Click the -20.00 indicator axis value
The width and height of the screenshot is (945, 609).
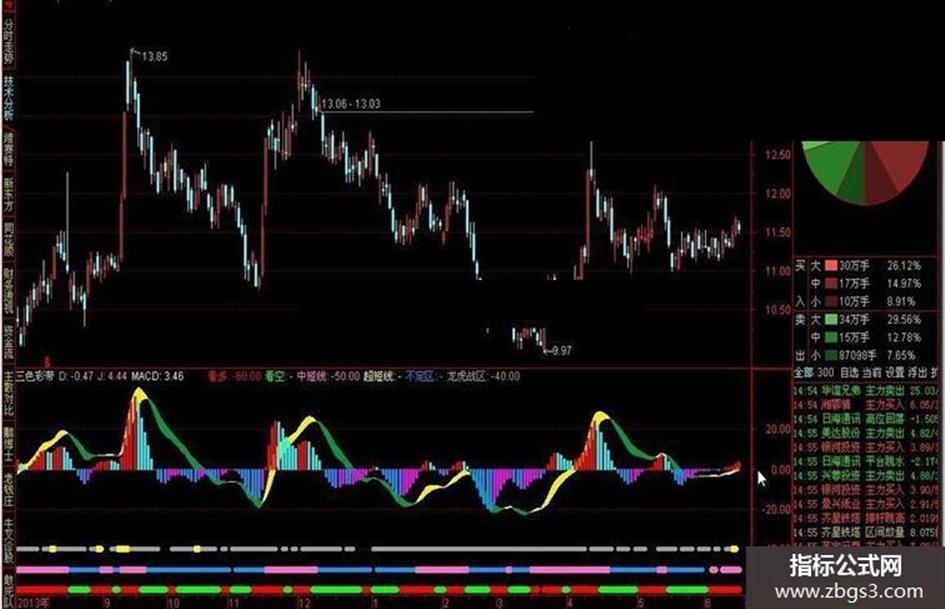click(776, 510)
